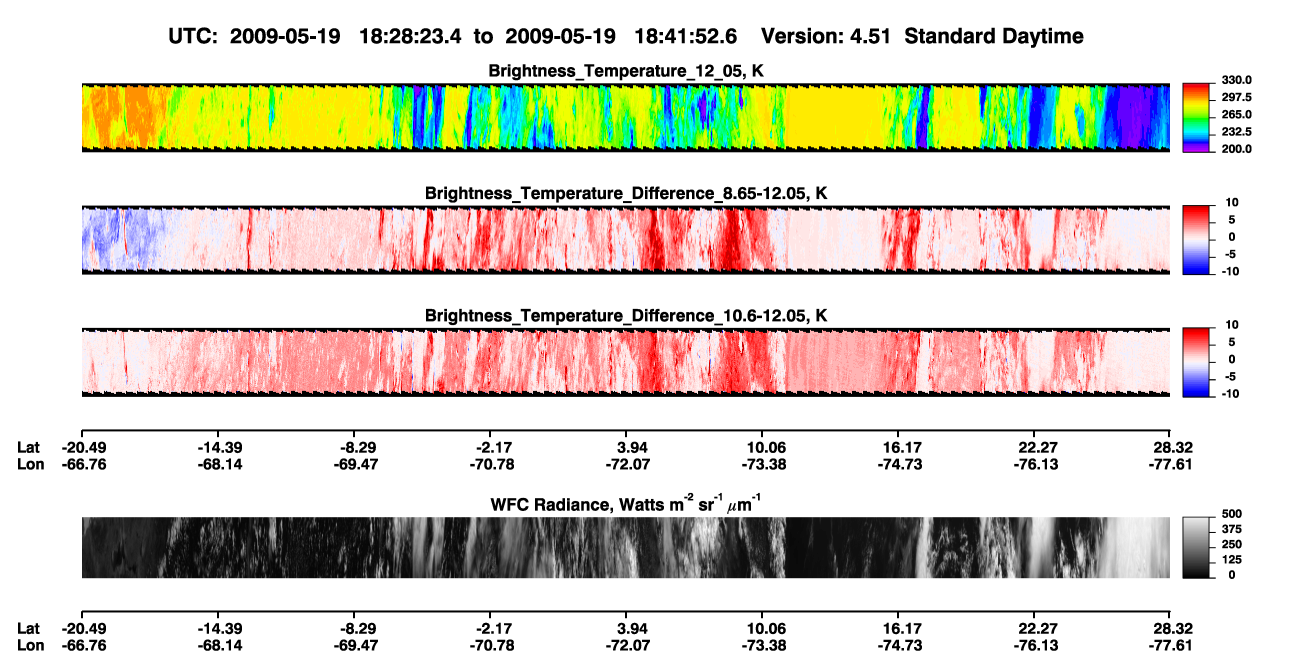
Task: Click the end time 18:41:52.6 in the title
Action: 685,36
